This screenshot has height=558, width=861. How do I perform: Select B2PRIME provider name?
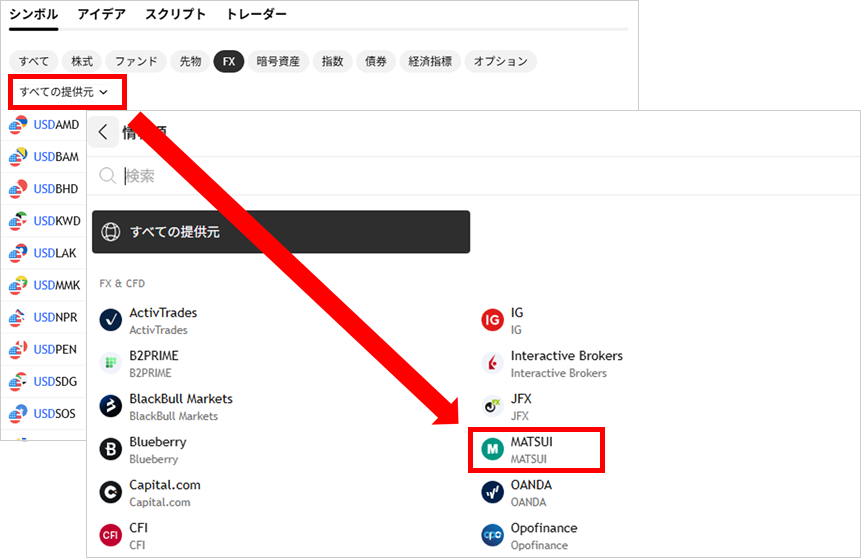pyautogui.click(x=154, y=356)
